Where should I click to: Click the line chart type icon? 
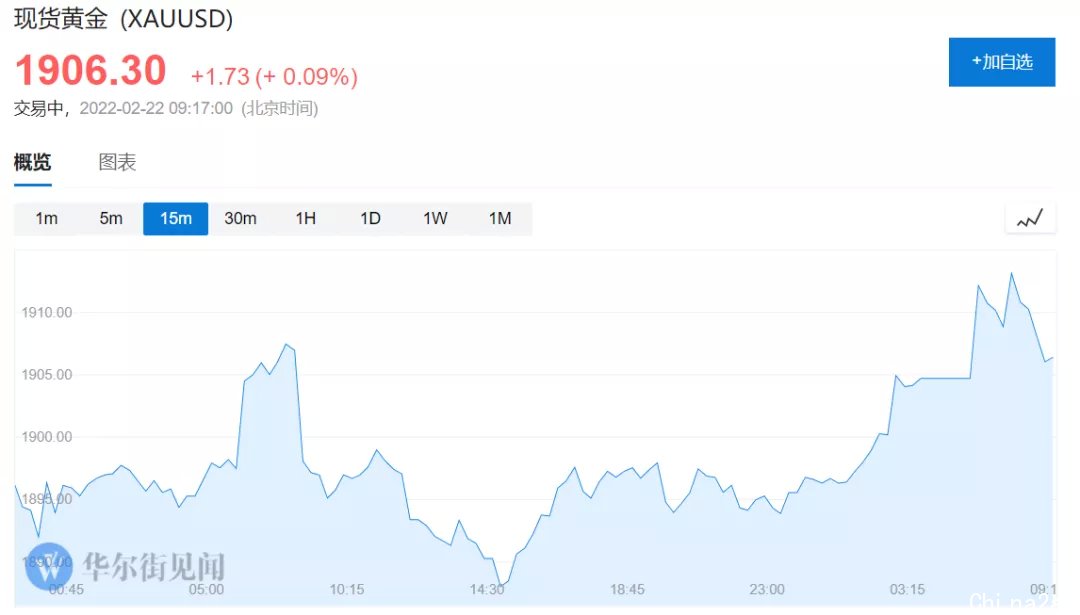coord(1030,218)
